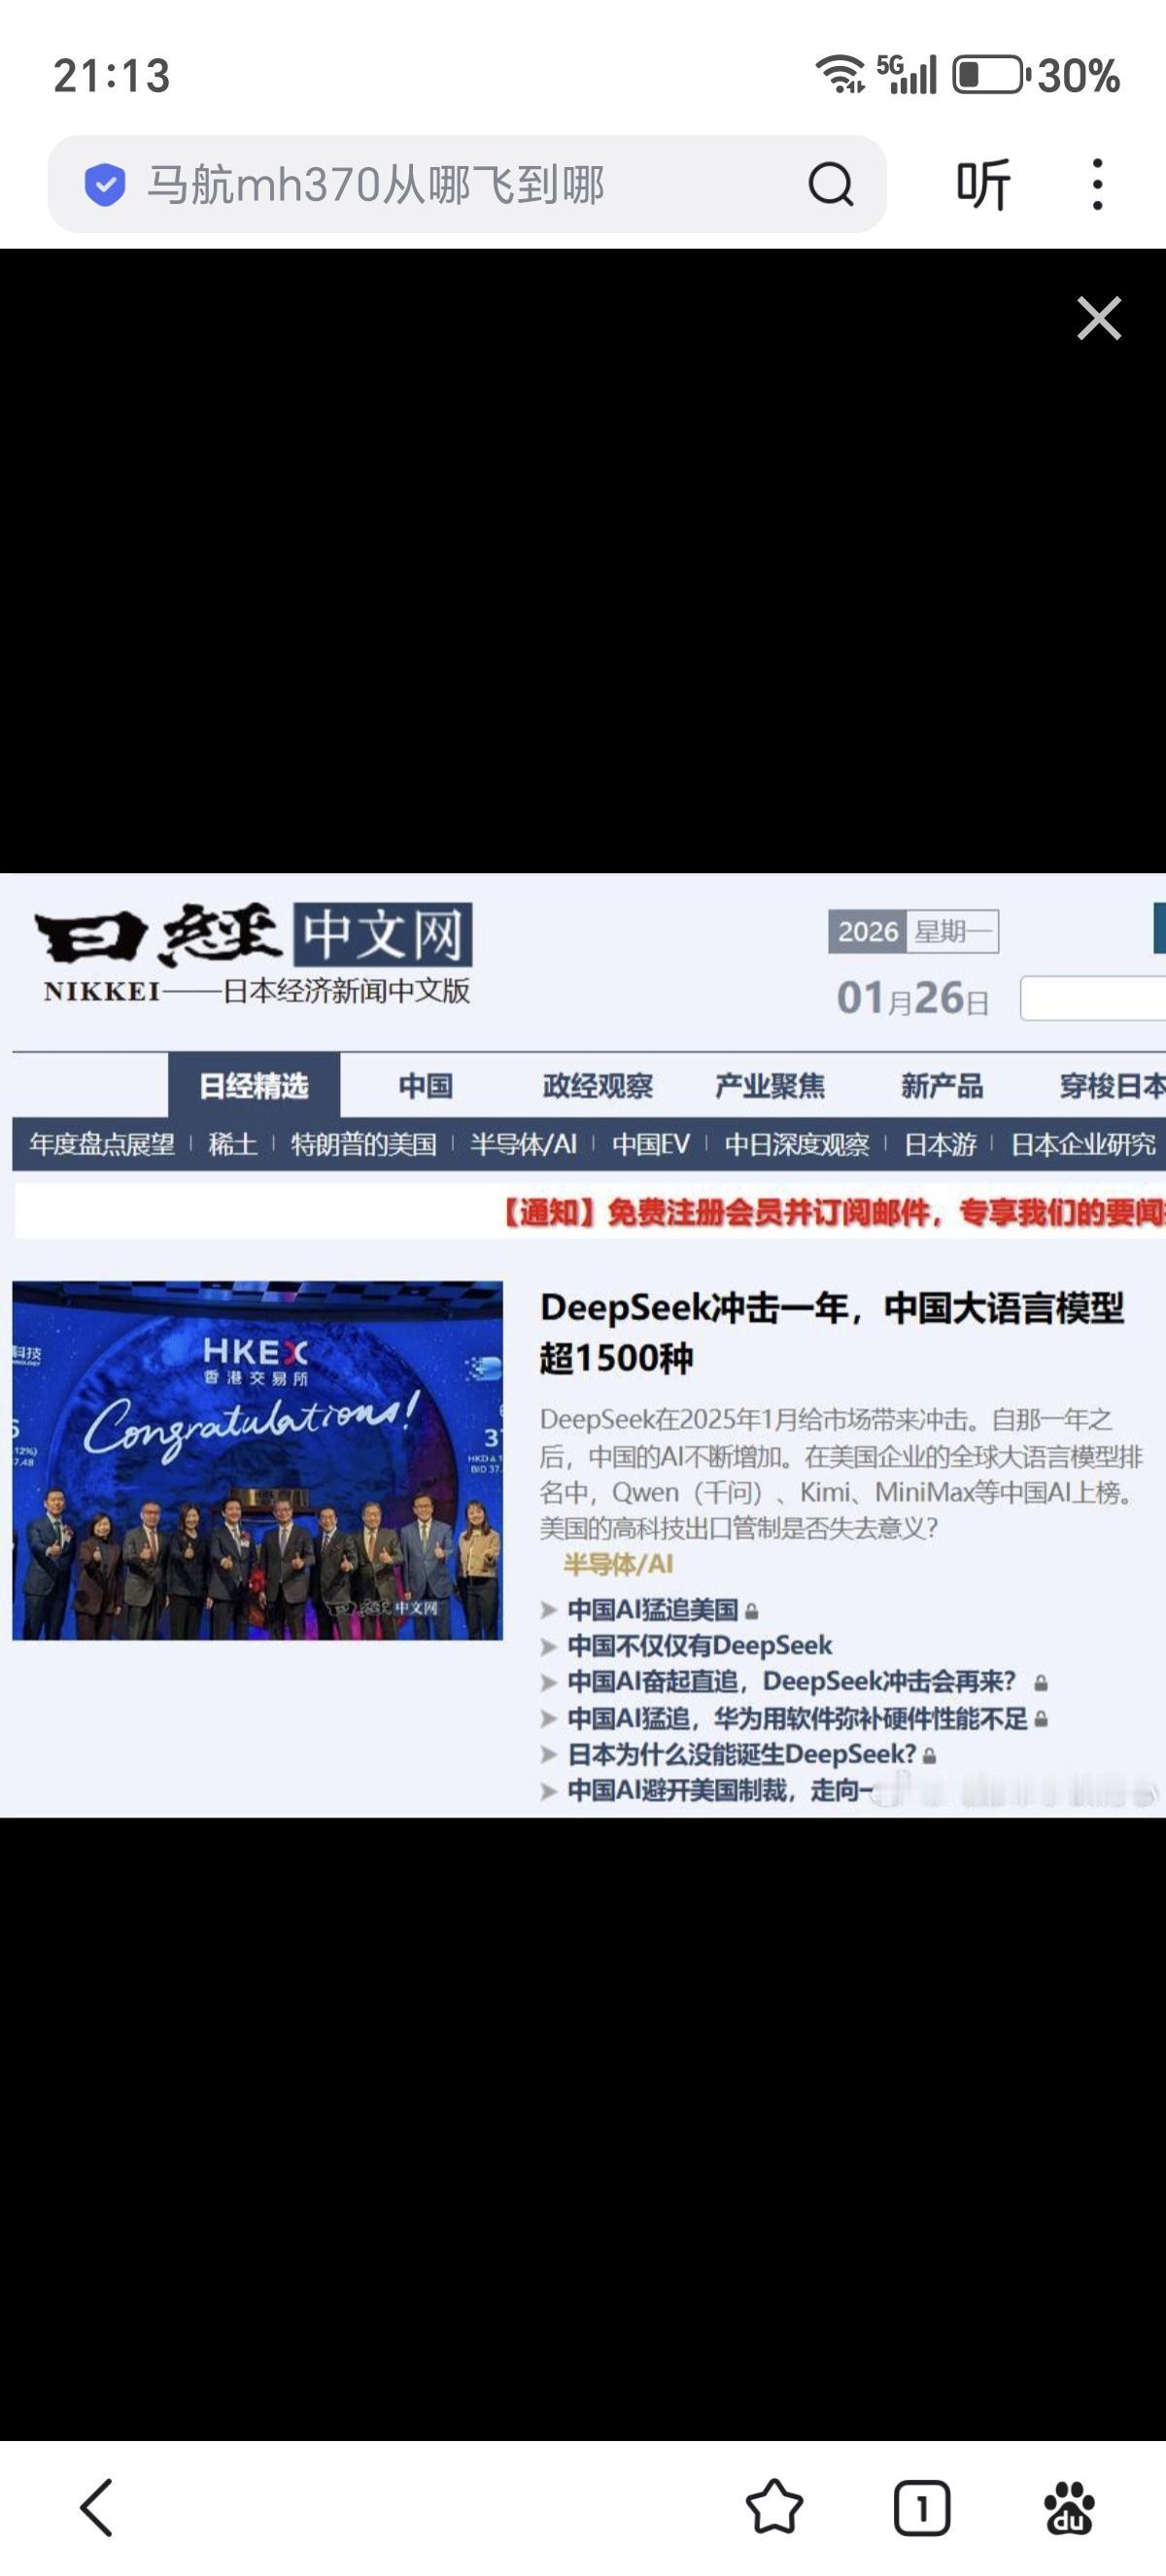Open 中国不仅仅有DeepSeek article
The image size is (1166, 2576).
click(x=699, y=1646)
